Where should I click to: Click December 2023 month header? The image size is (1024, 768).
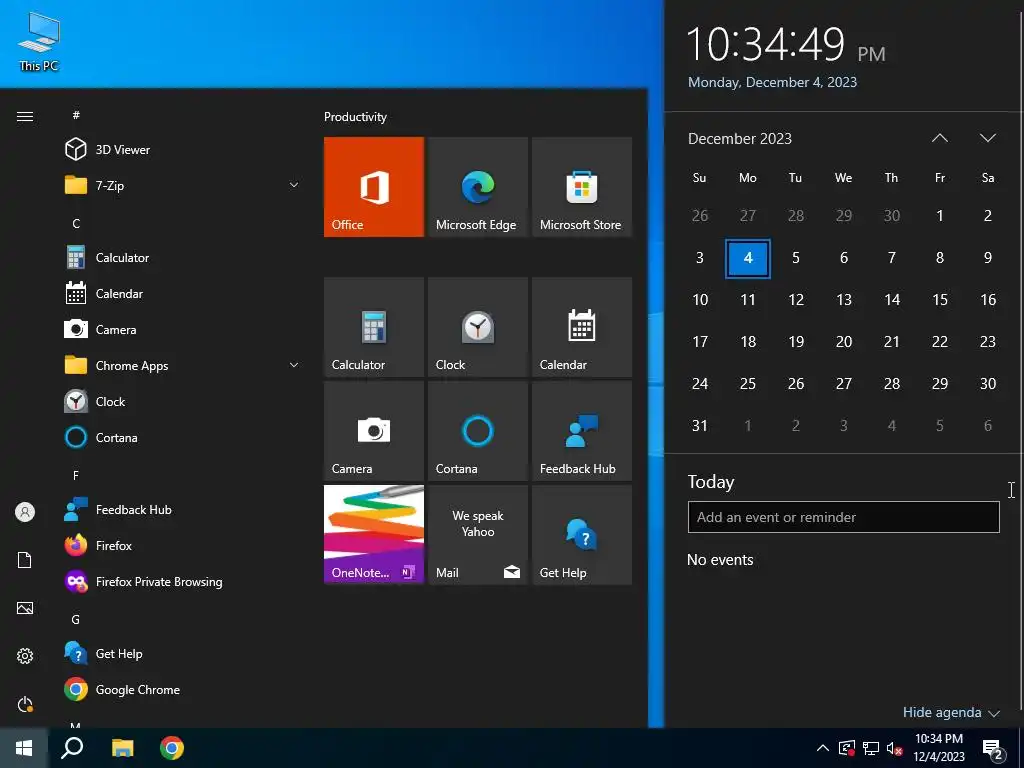pyautogui.click(x=740, y=138)
